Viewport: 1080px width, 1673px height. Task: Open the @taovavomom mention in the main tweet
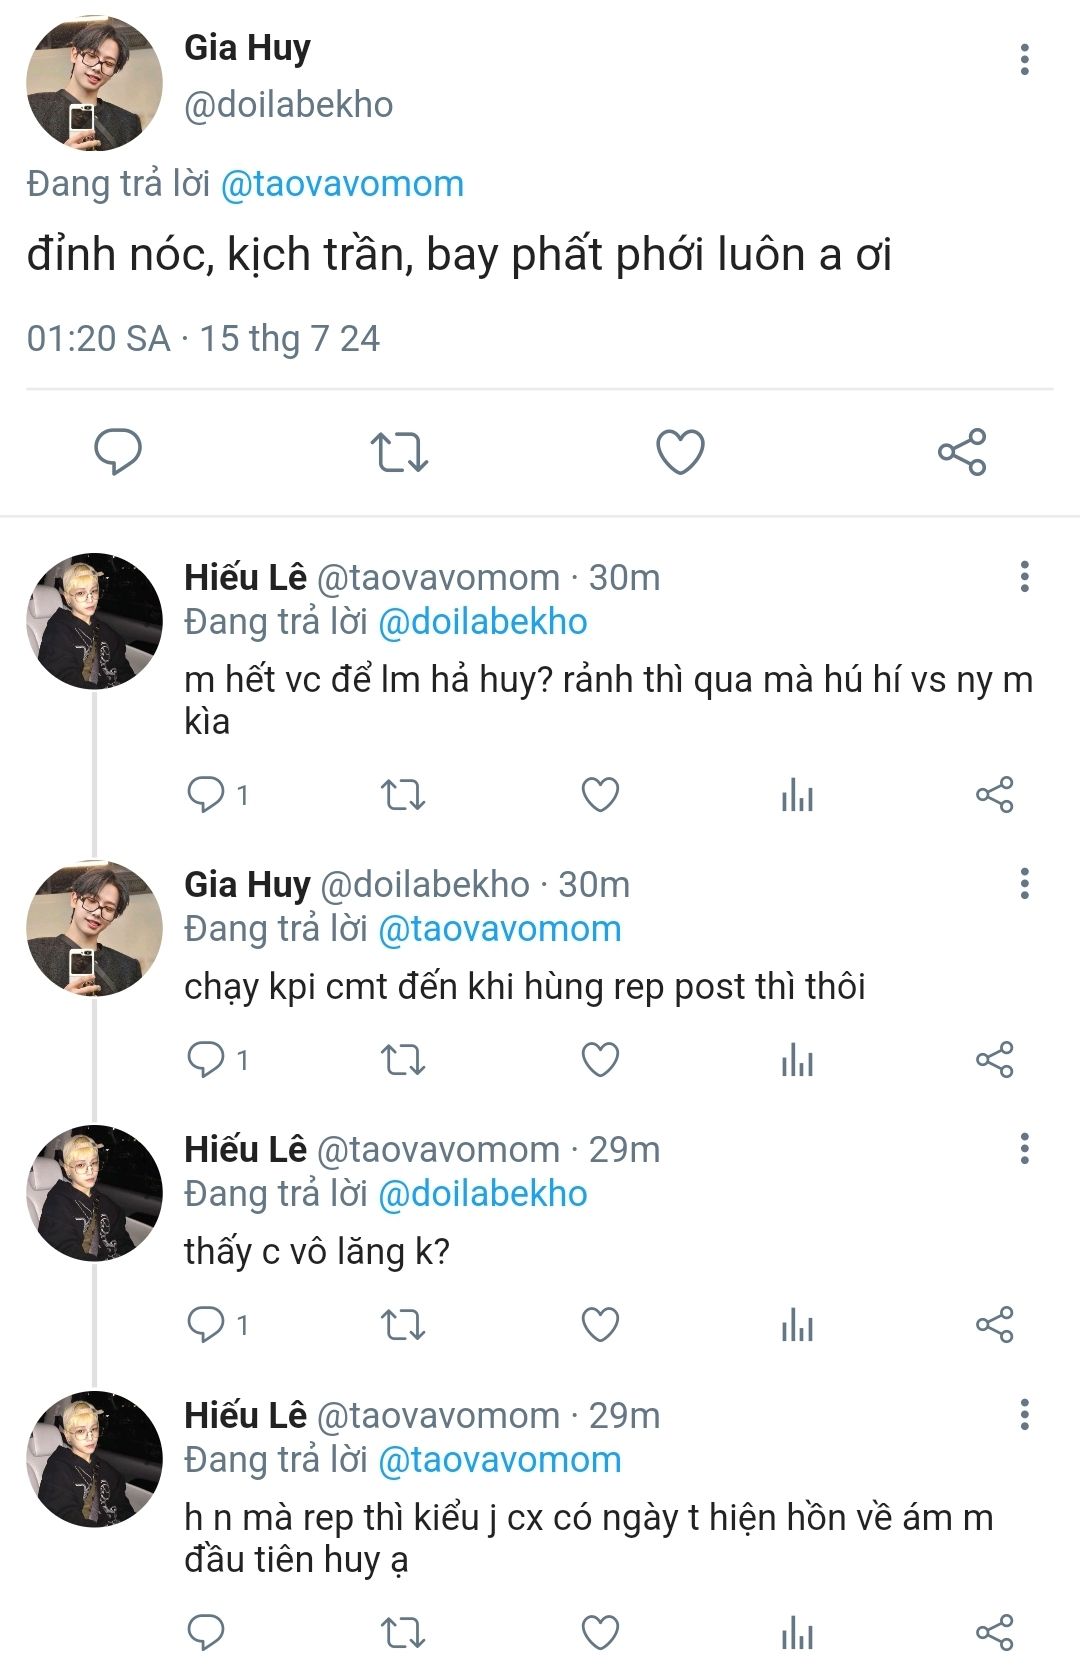[342, 184]
